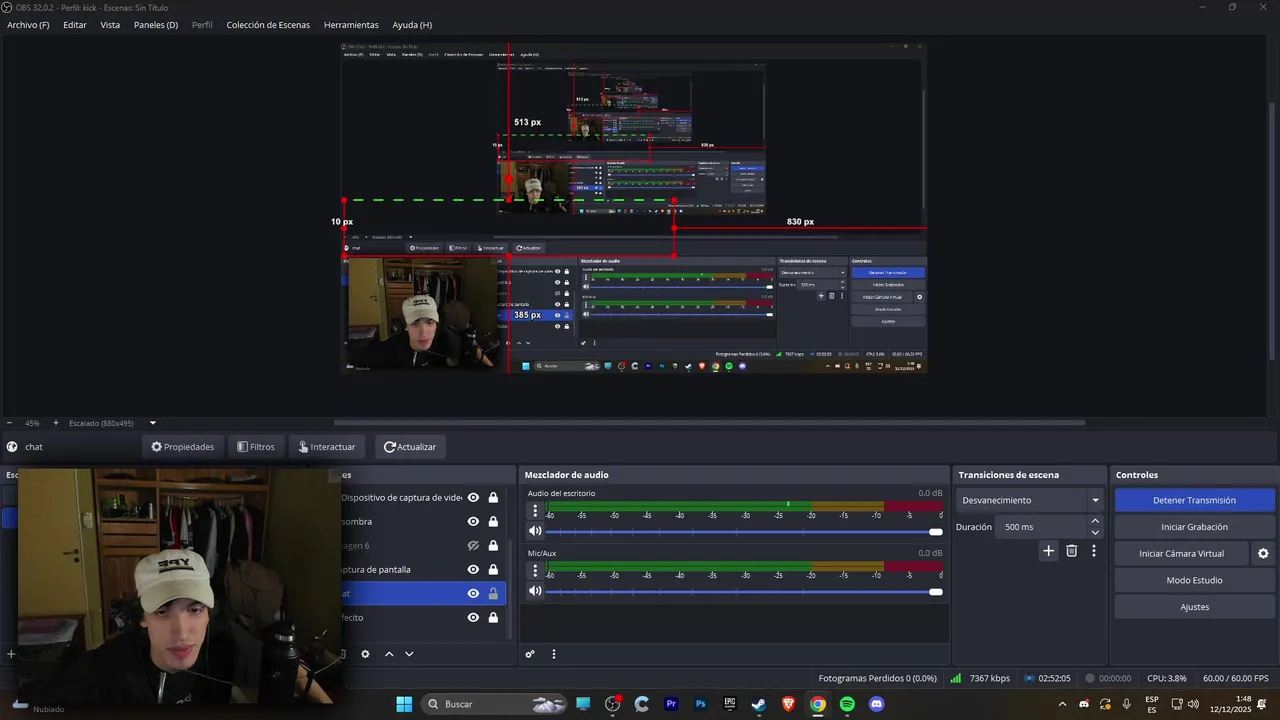Open Spotify from the taskbar
The image size is (1280, 720).
(x=847, y=704)
